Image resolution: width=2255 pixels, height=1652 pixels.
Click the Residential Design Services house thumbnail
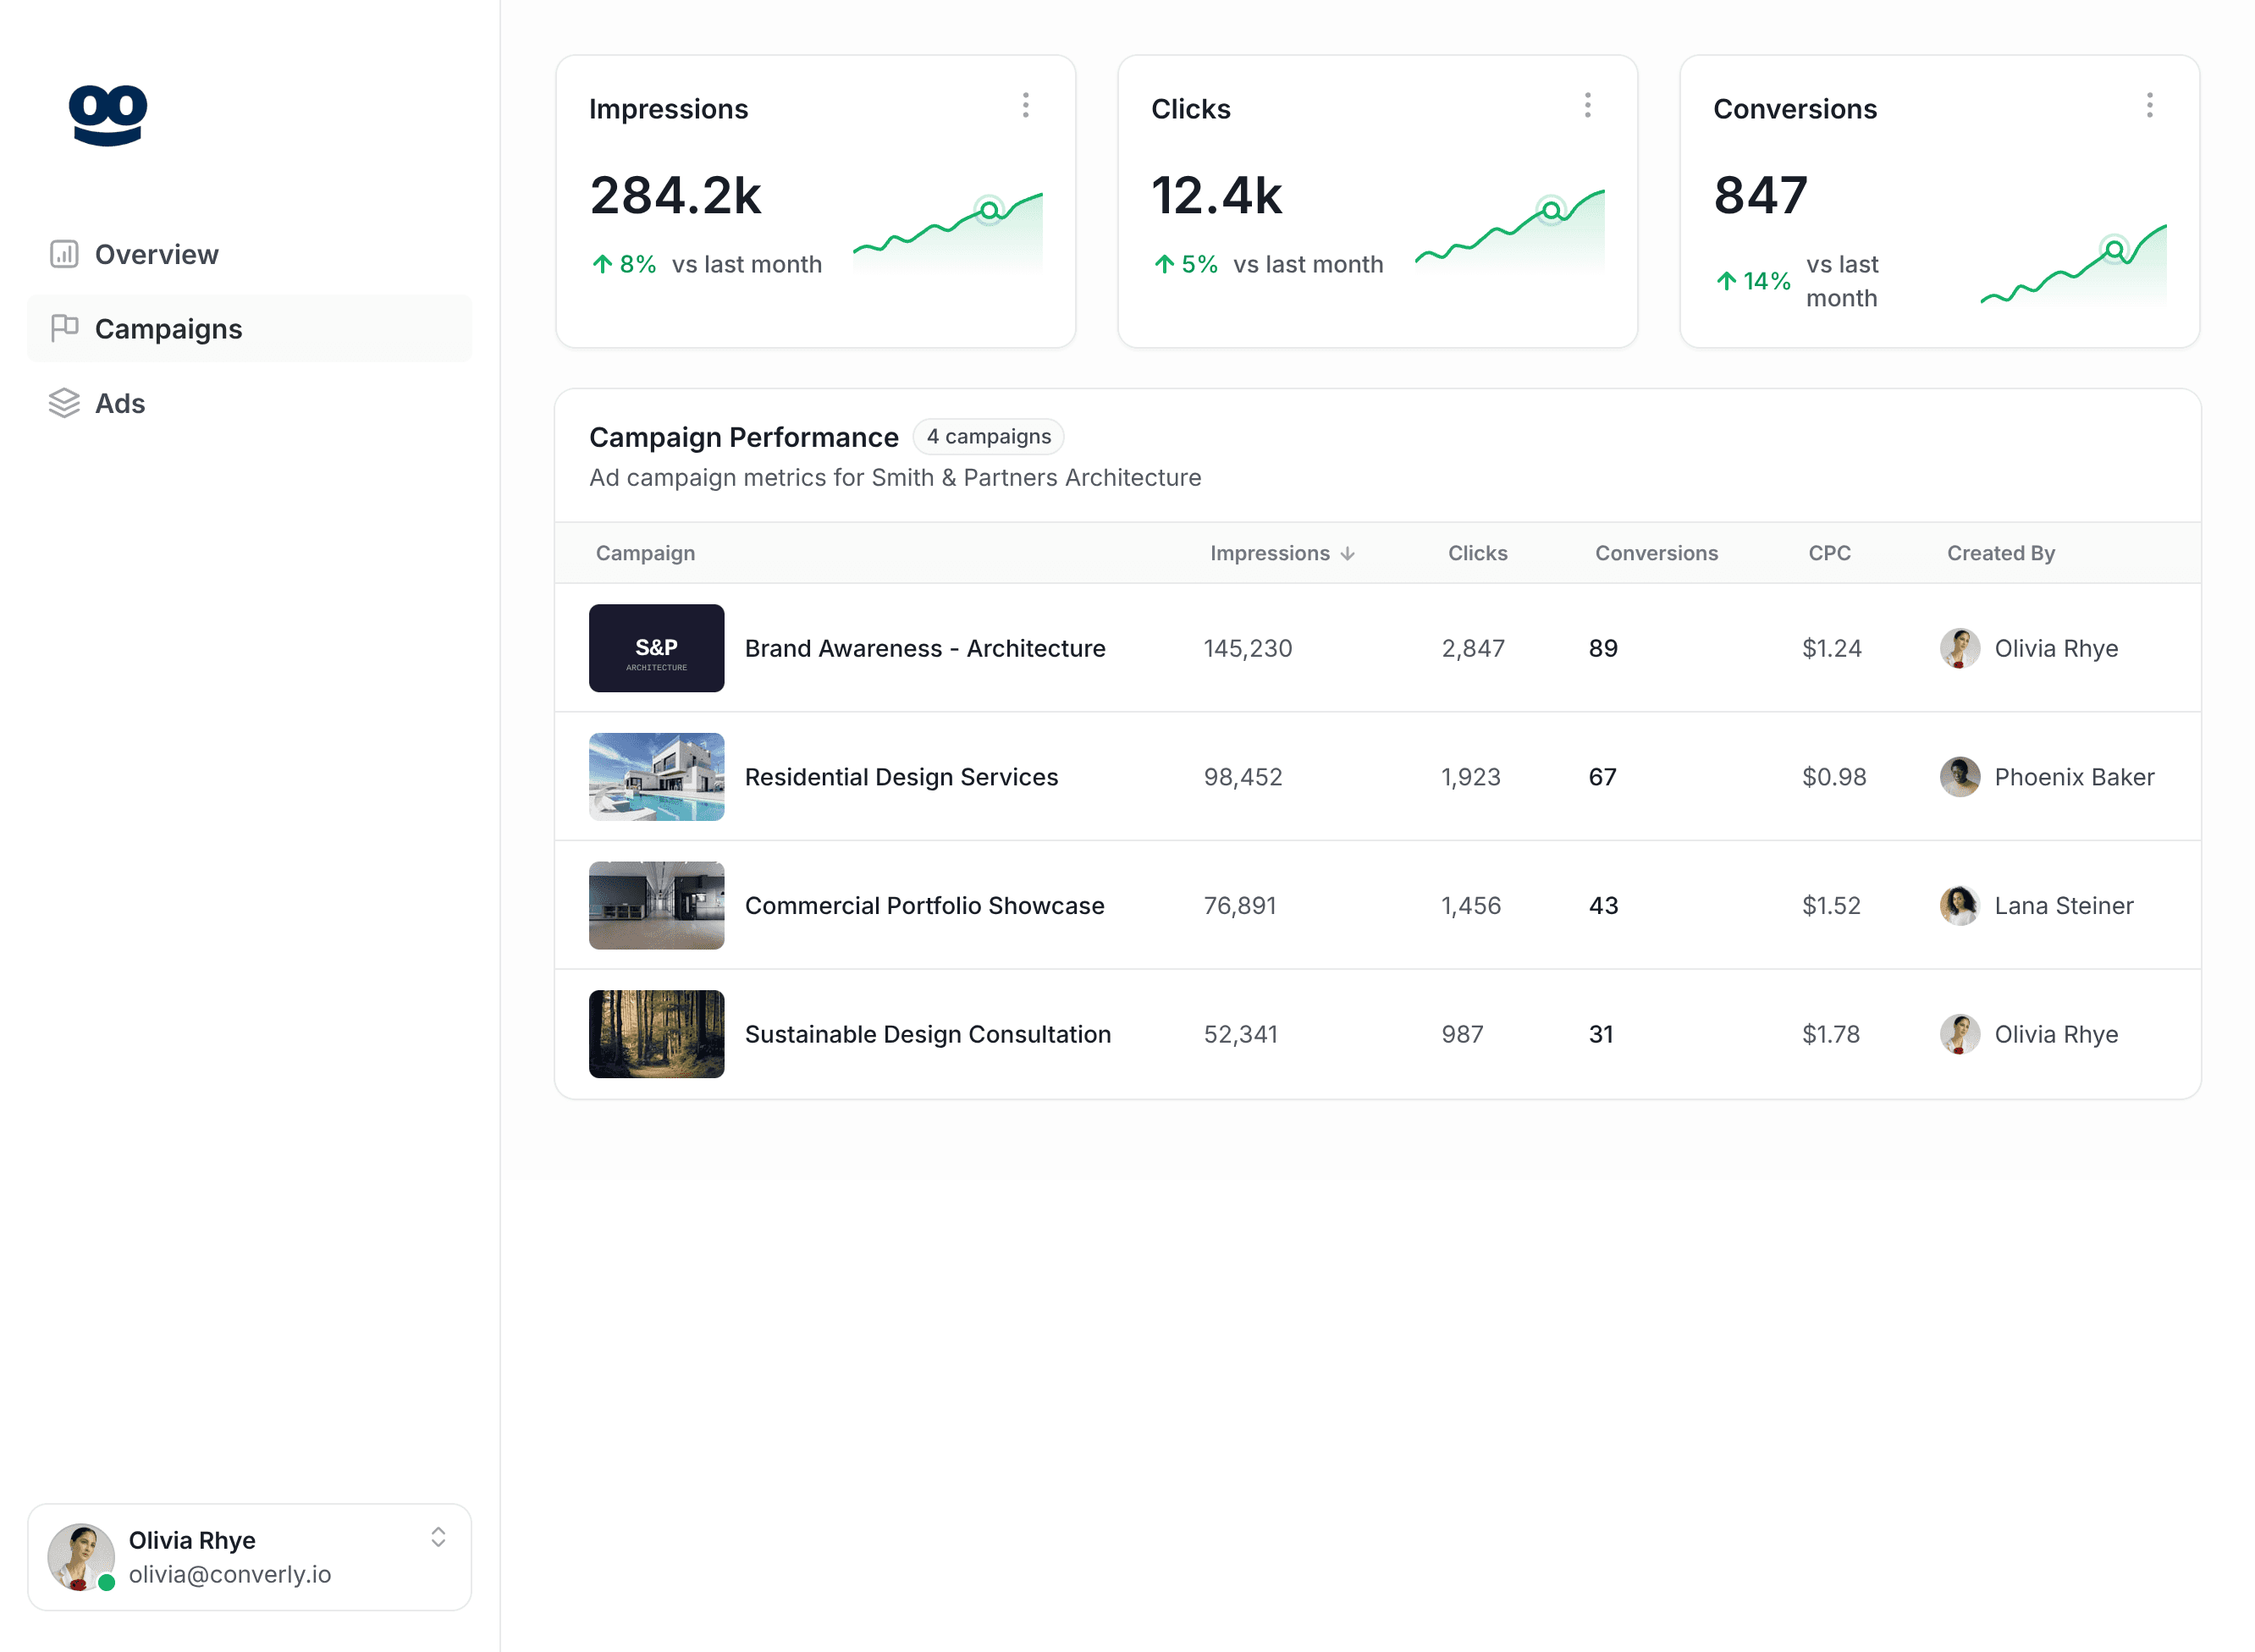[656, 777]
